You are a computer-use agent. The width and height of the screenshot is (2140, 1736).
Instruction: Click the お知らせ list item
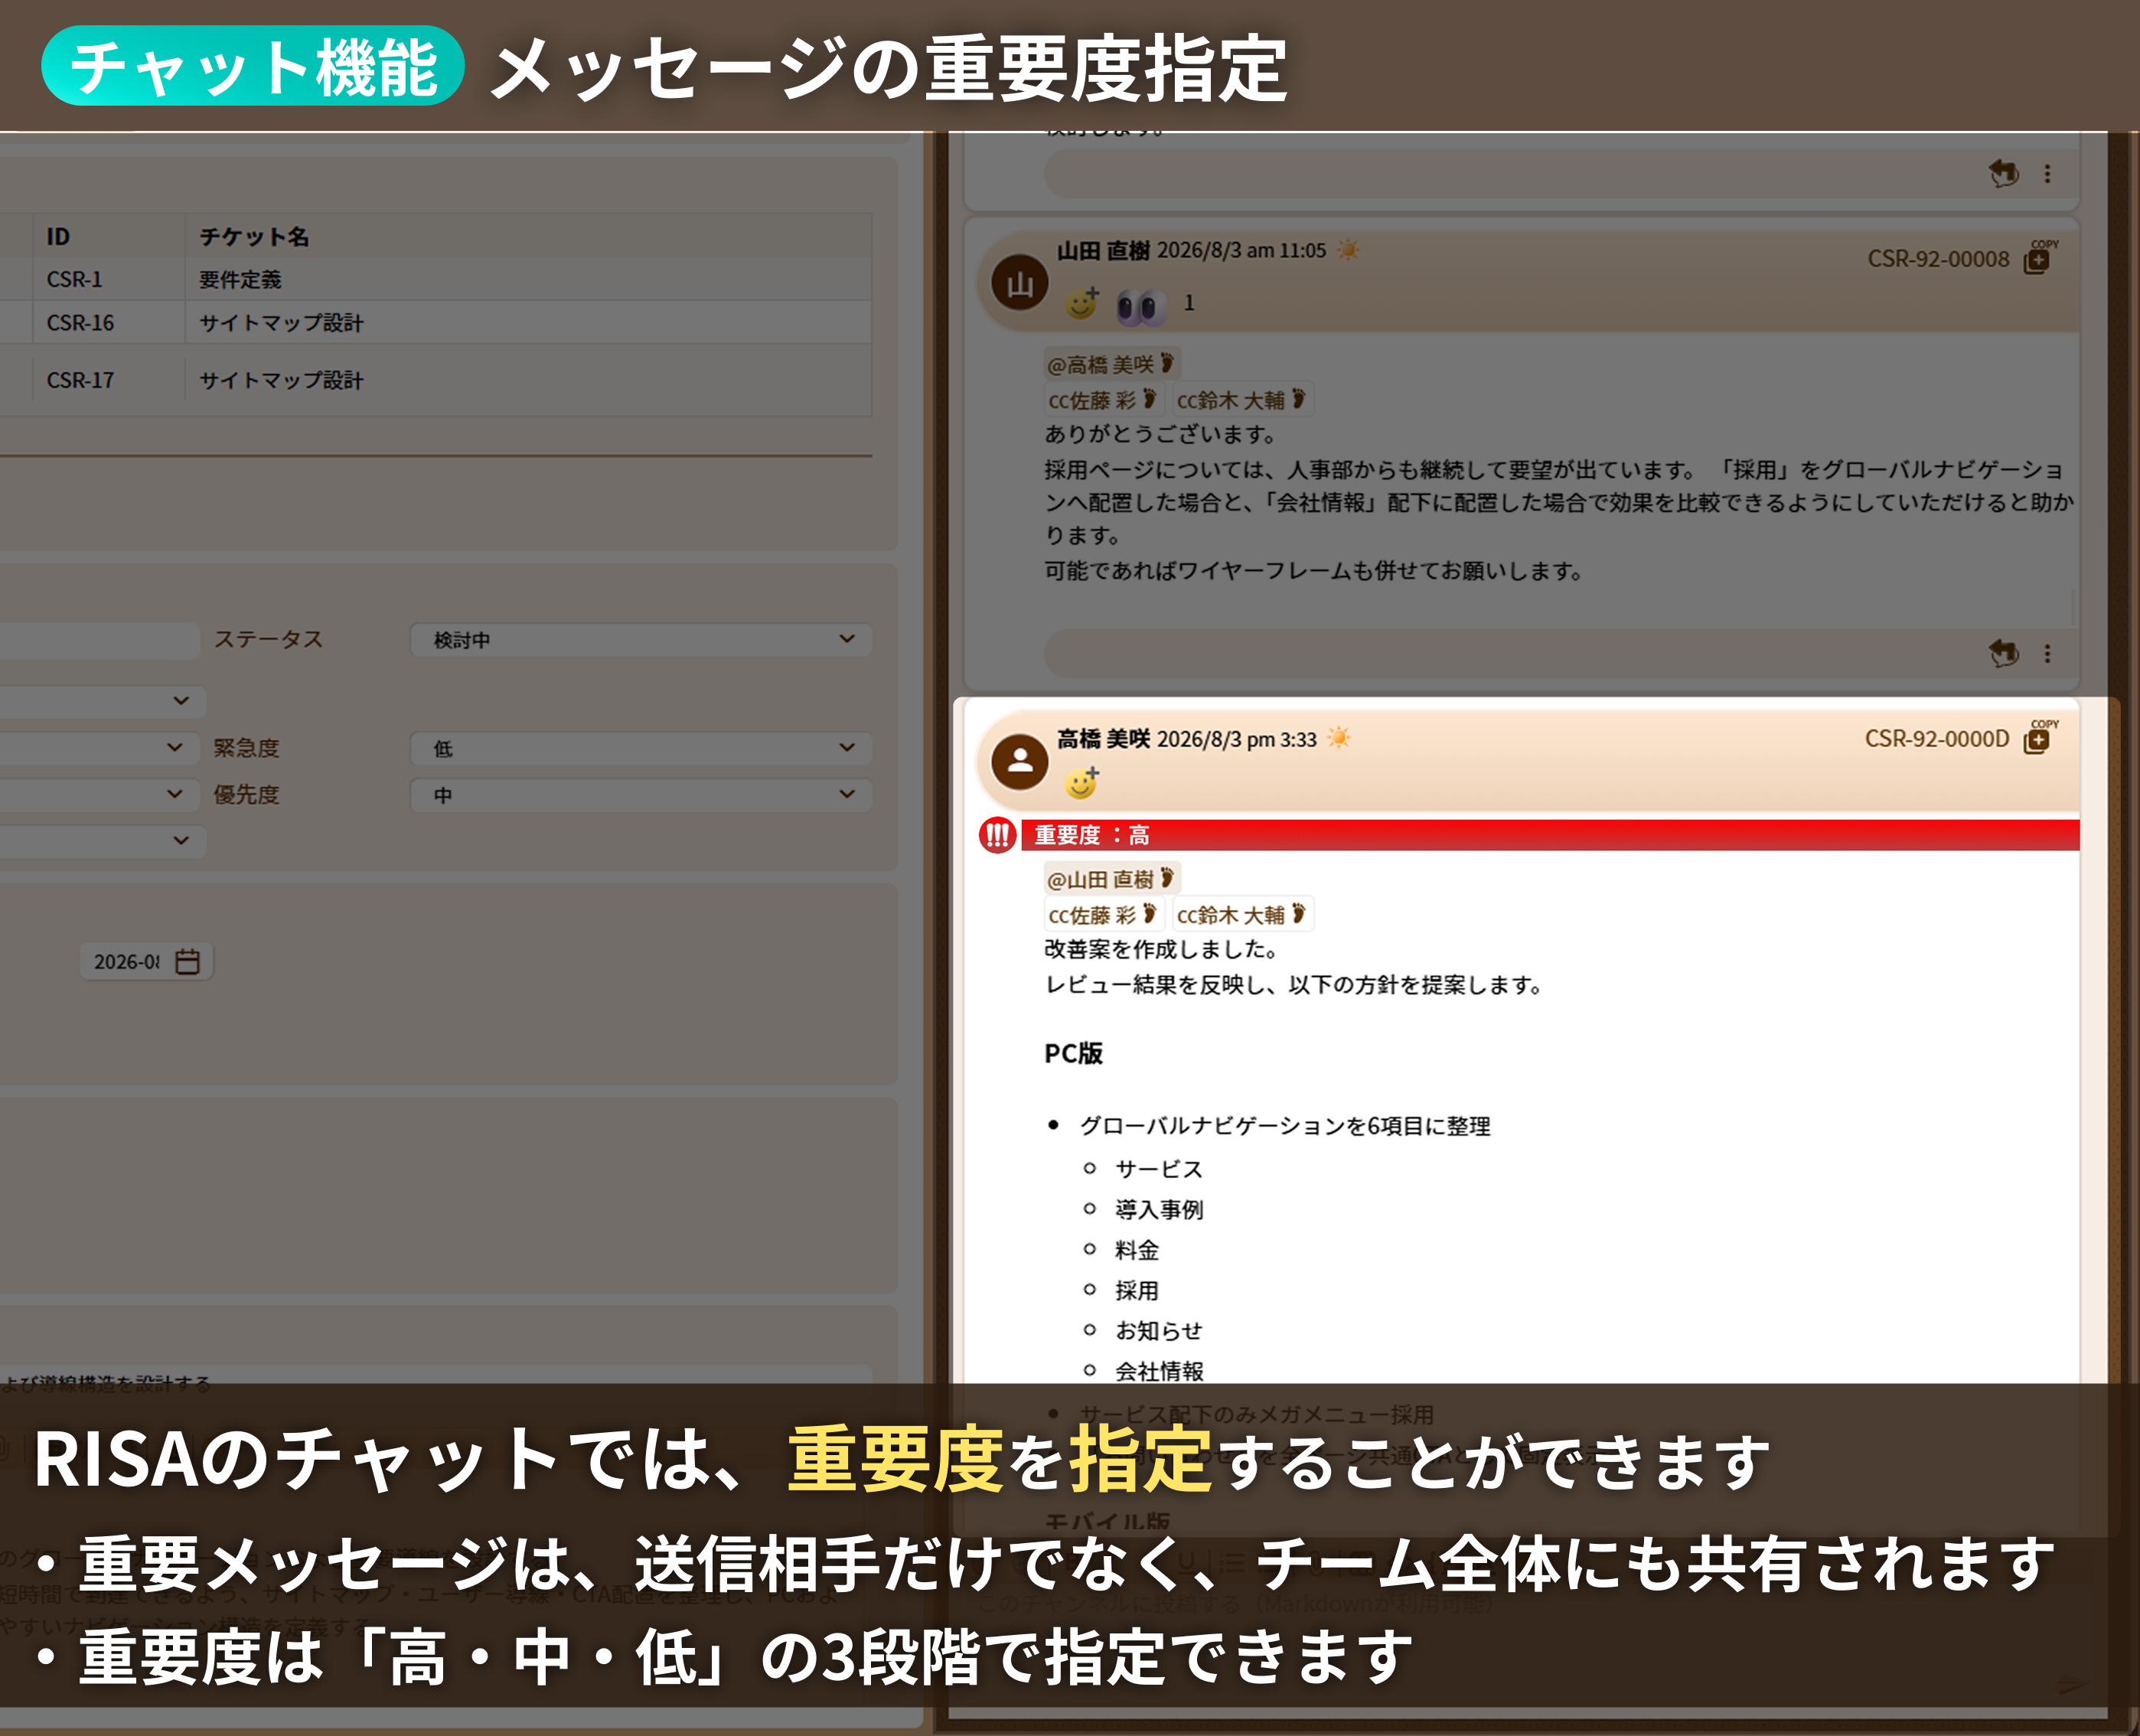coord(1159,1330)
